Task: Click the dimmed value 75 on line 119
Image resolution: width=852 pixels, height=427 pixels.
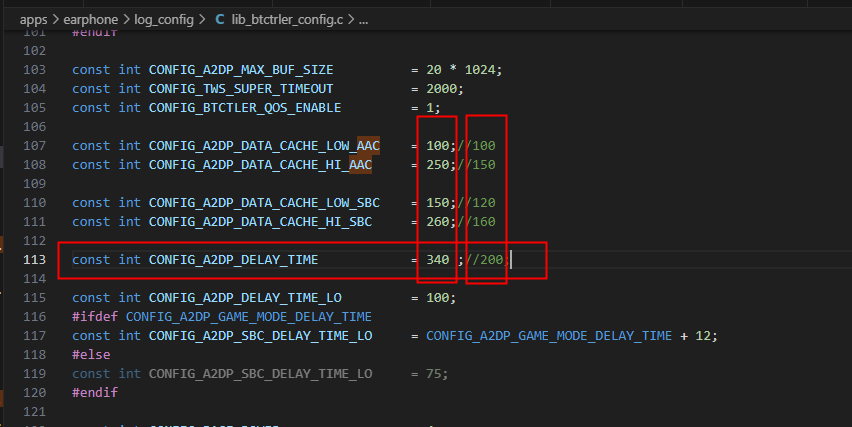Action: point(434,374)
